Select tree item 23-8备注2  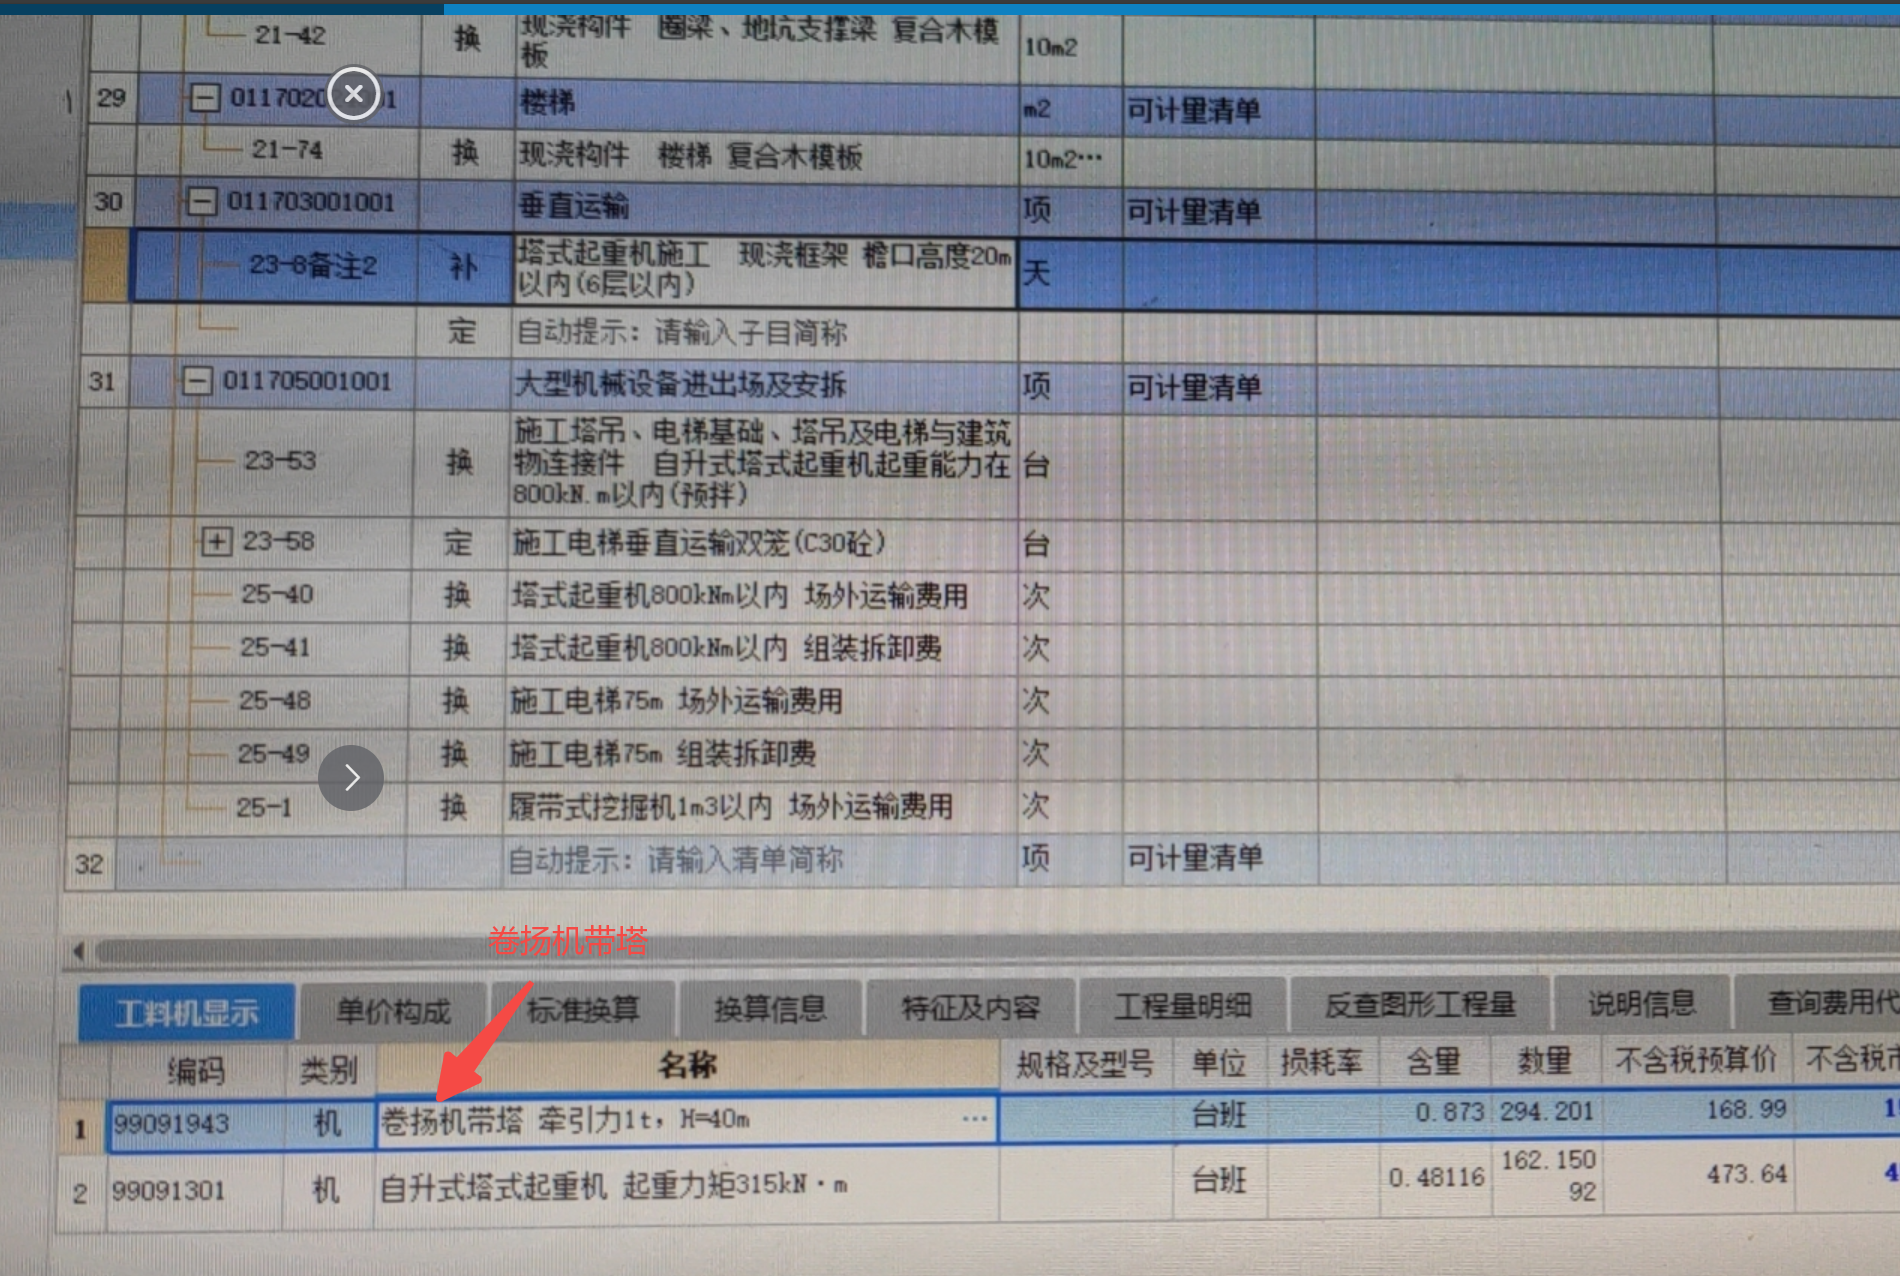click(x=313, y=266)
